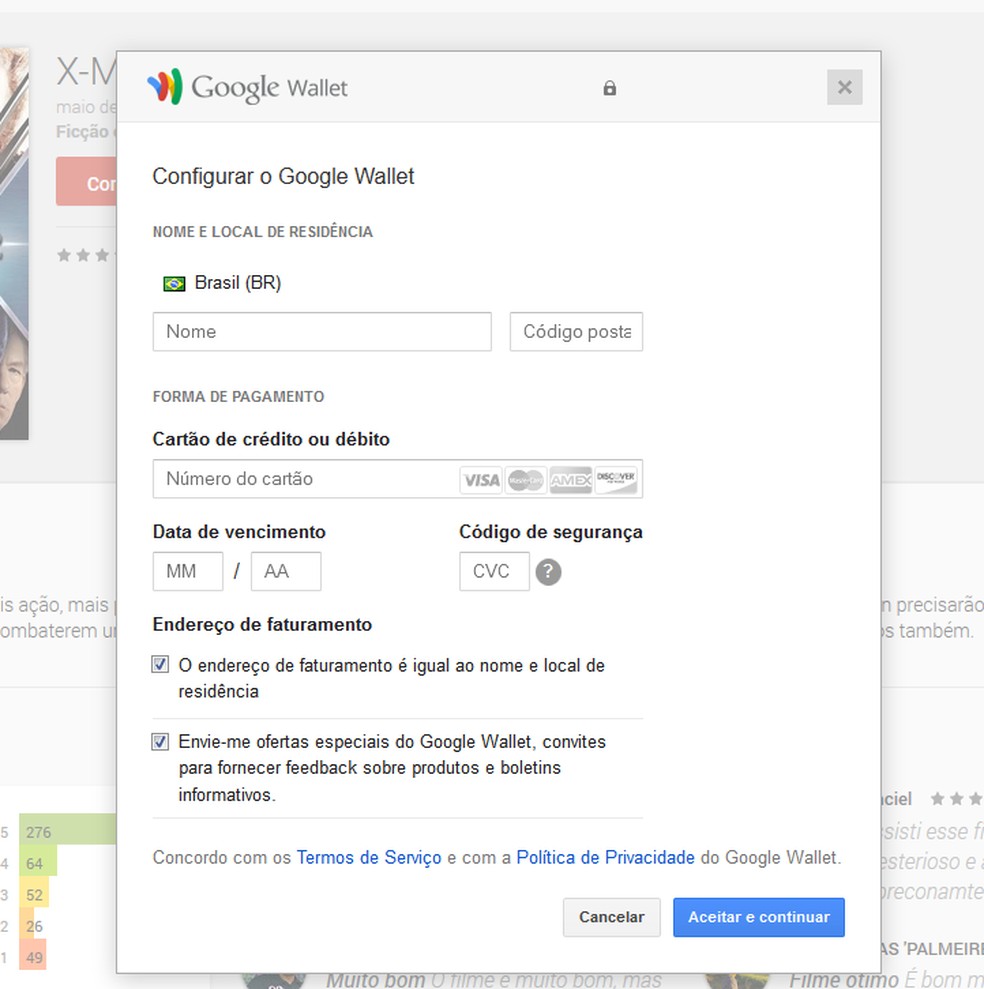Click the AA expiration year field
This screenshot has width=984, height=989.
click(286, 571)
